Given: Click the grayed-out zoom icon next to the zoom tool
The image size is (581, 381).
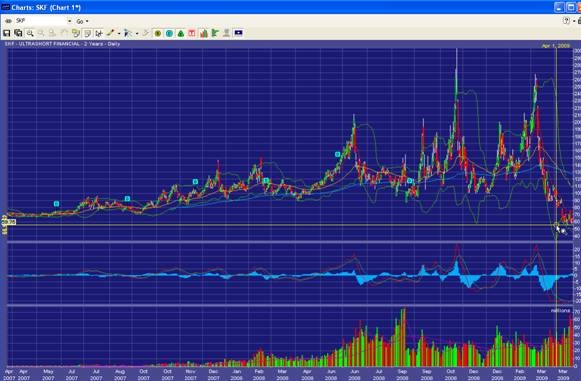Looking at the screenshot, I should 41,33.
